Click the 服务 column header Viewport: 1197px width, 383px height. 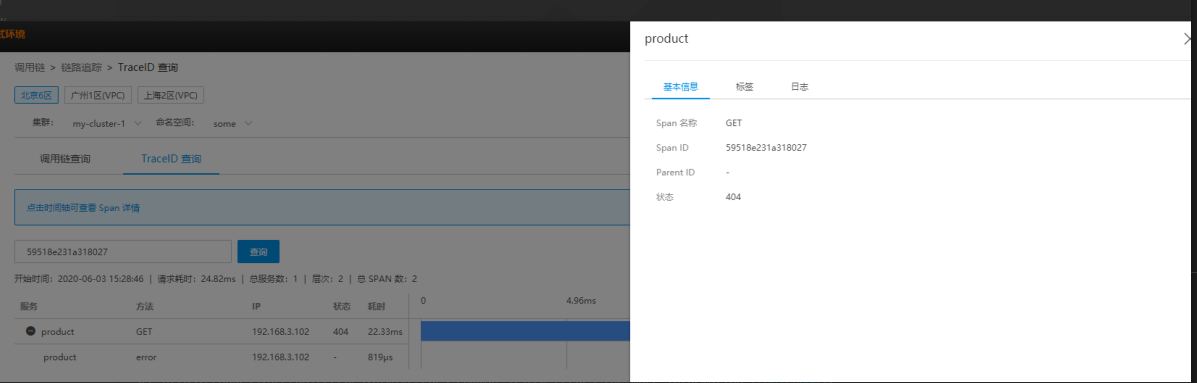[x=29, y=306]
